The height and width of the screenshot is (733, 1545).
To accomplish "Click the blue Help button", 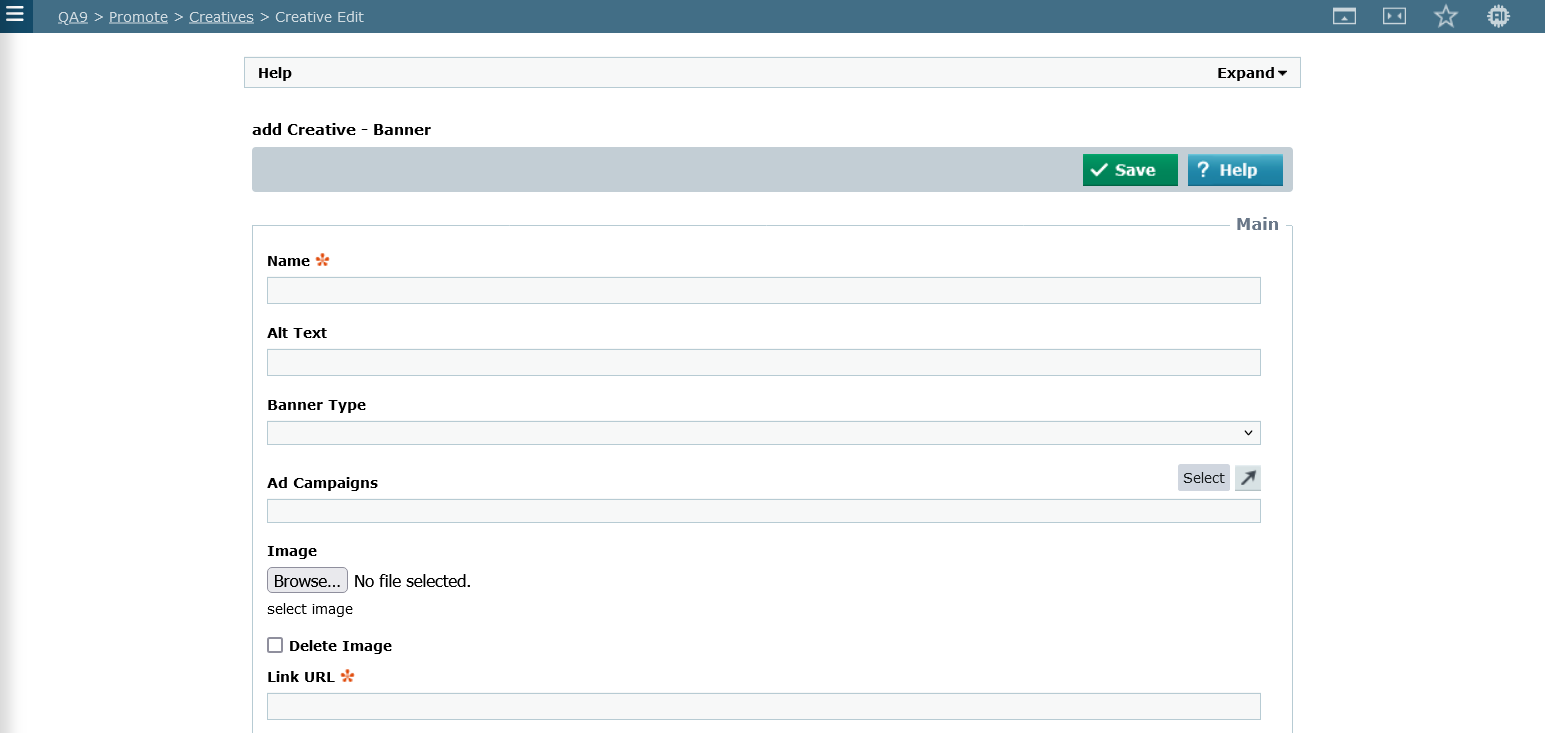I will pos(1234,170).
